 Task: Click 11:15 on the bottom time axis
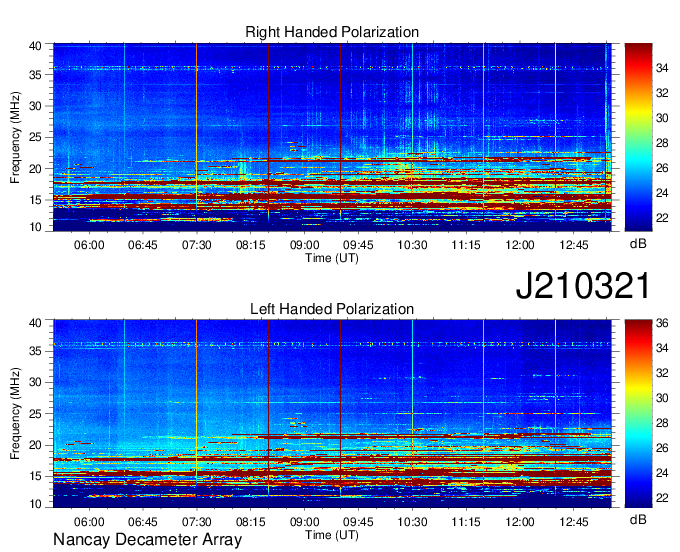[x=466, y=522]
